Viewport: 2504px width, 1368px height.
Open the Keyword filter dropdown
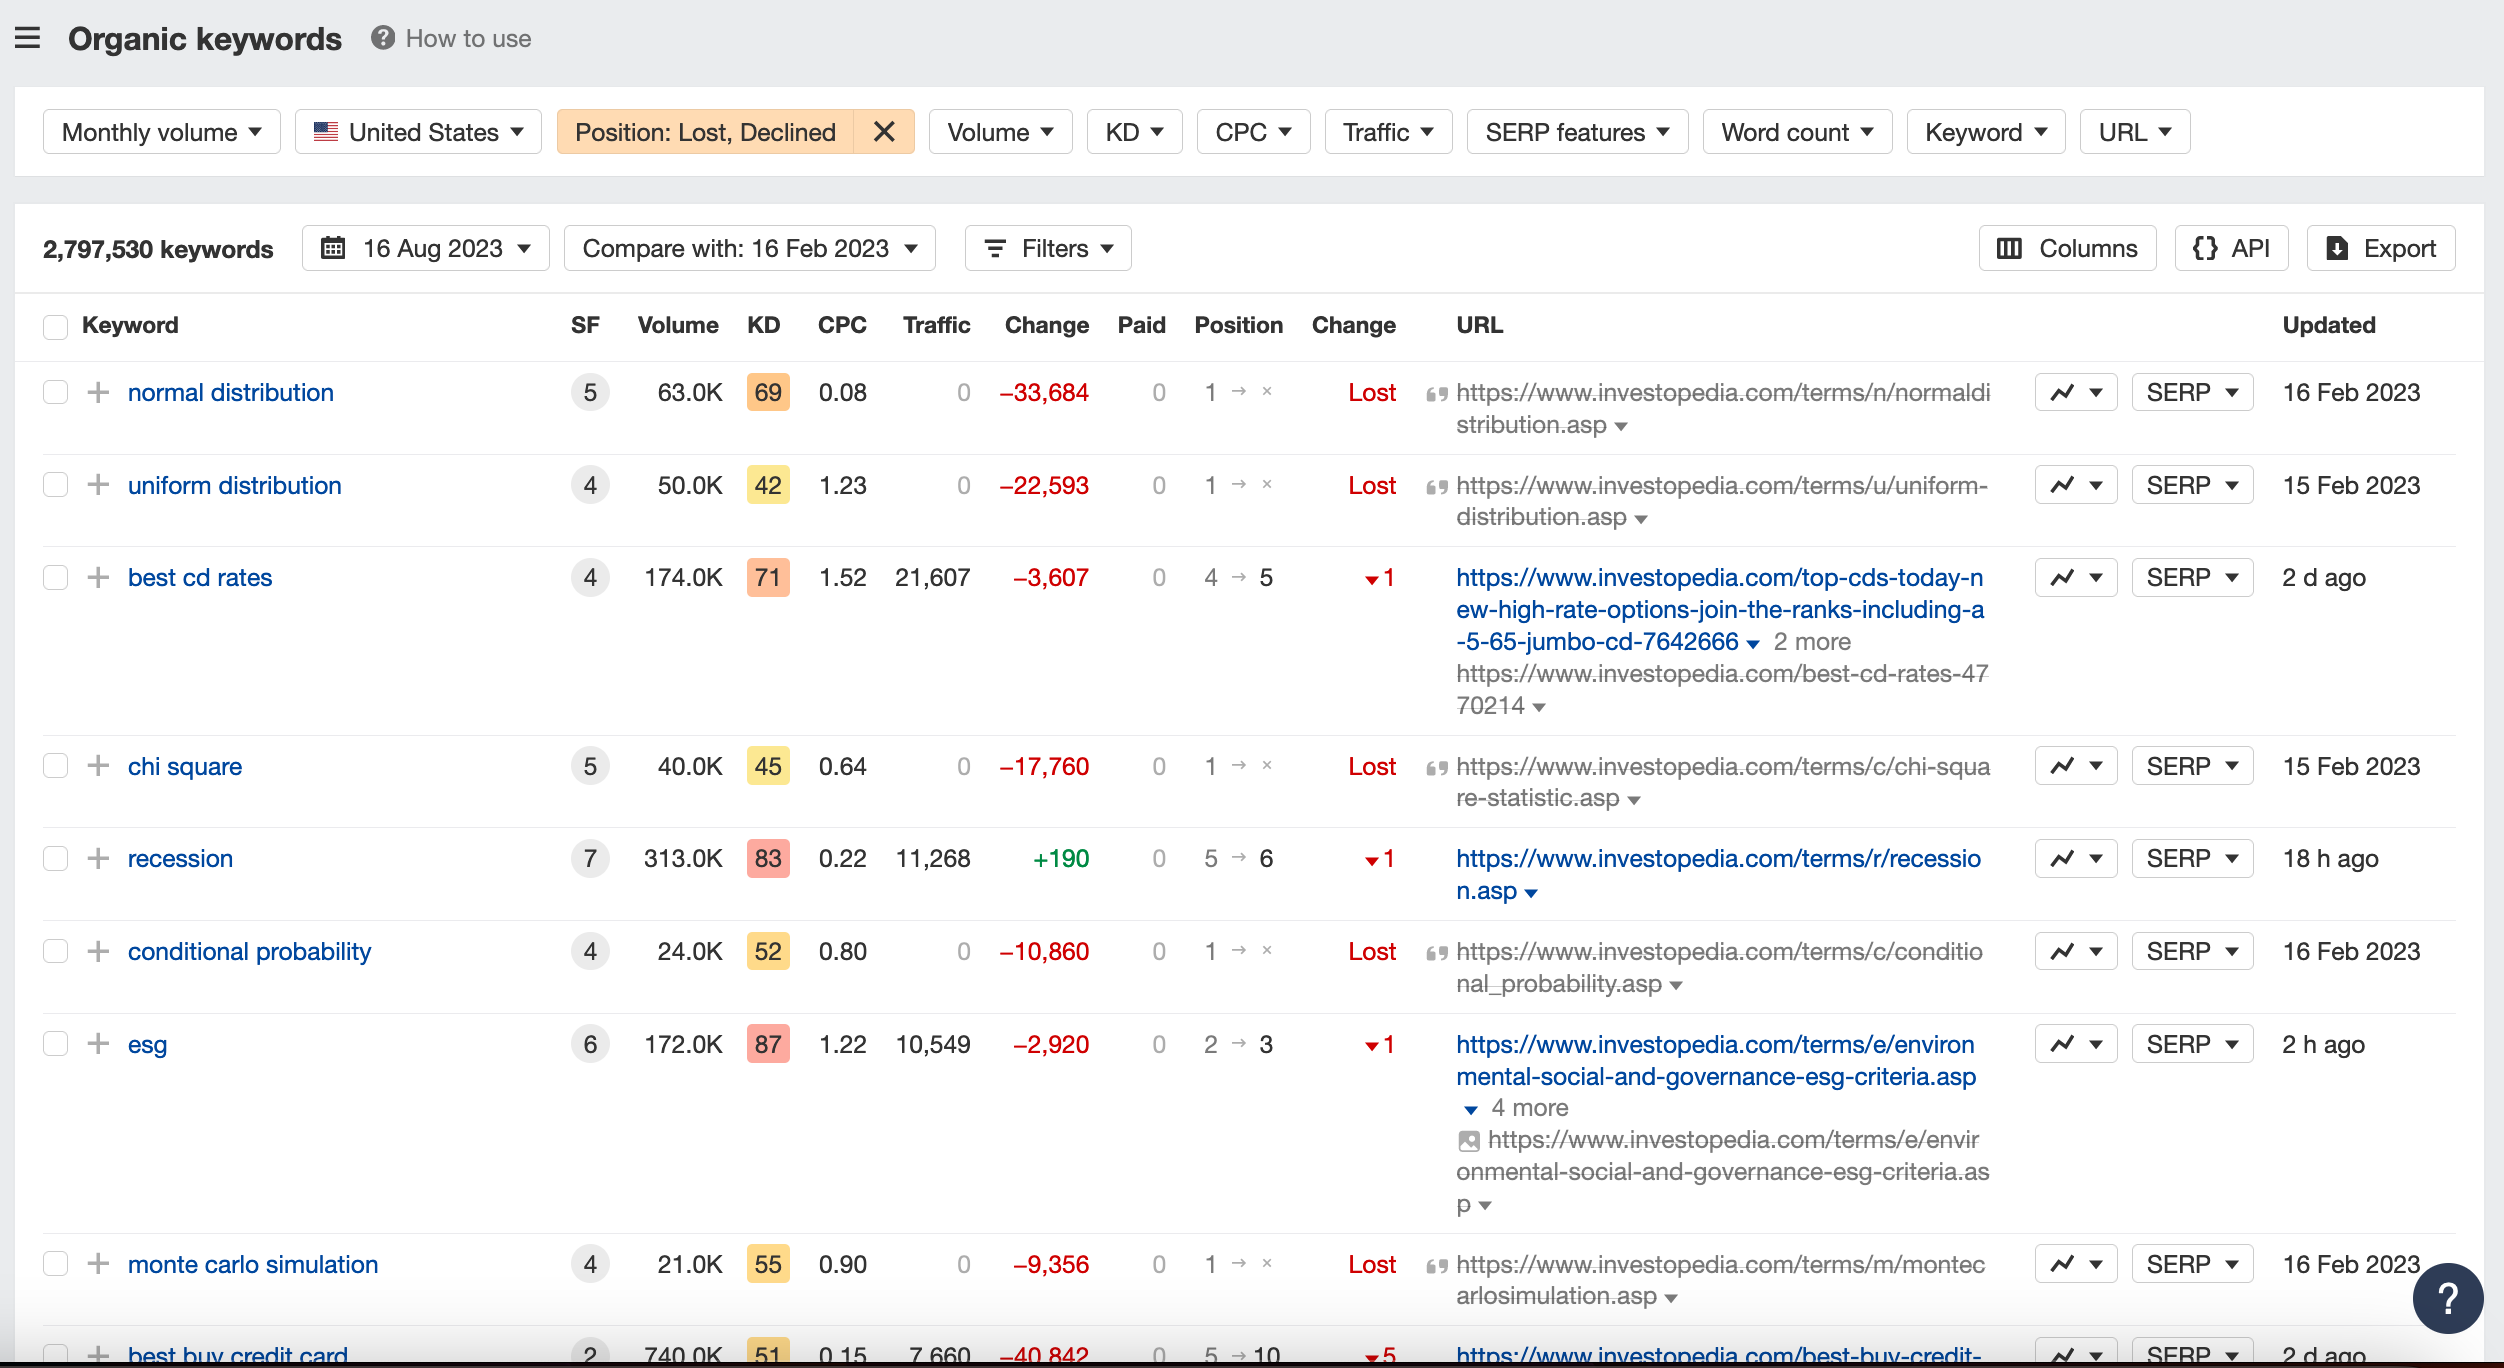pyautogui.click(x=1986, y=132)
